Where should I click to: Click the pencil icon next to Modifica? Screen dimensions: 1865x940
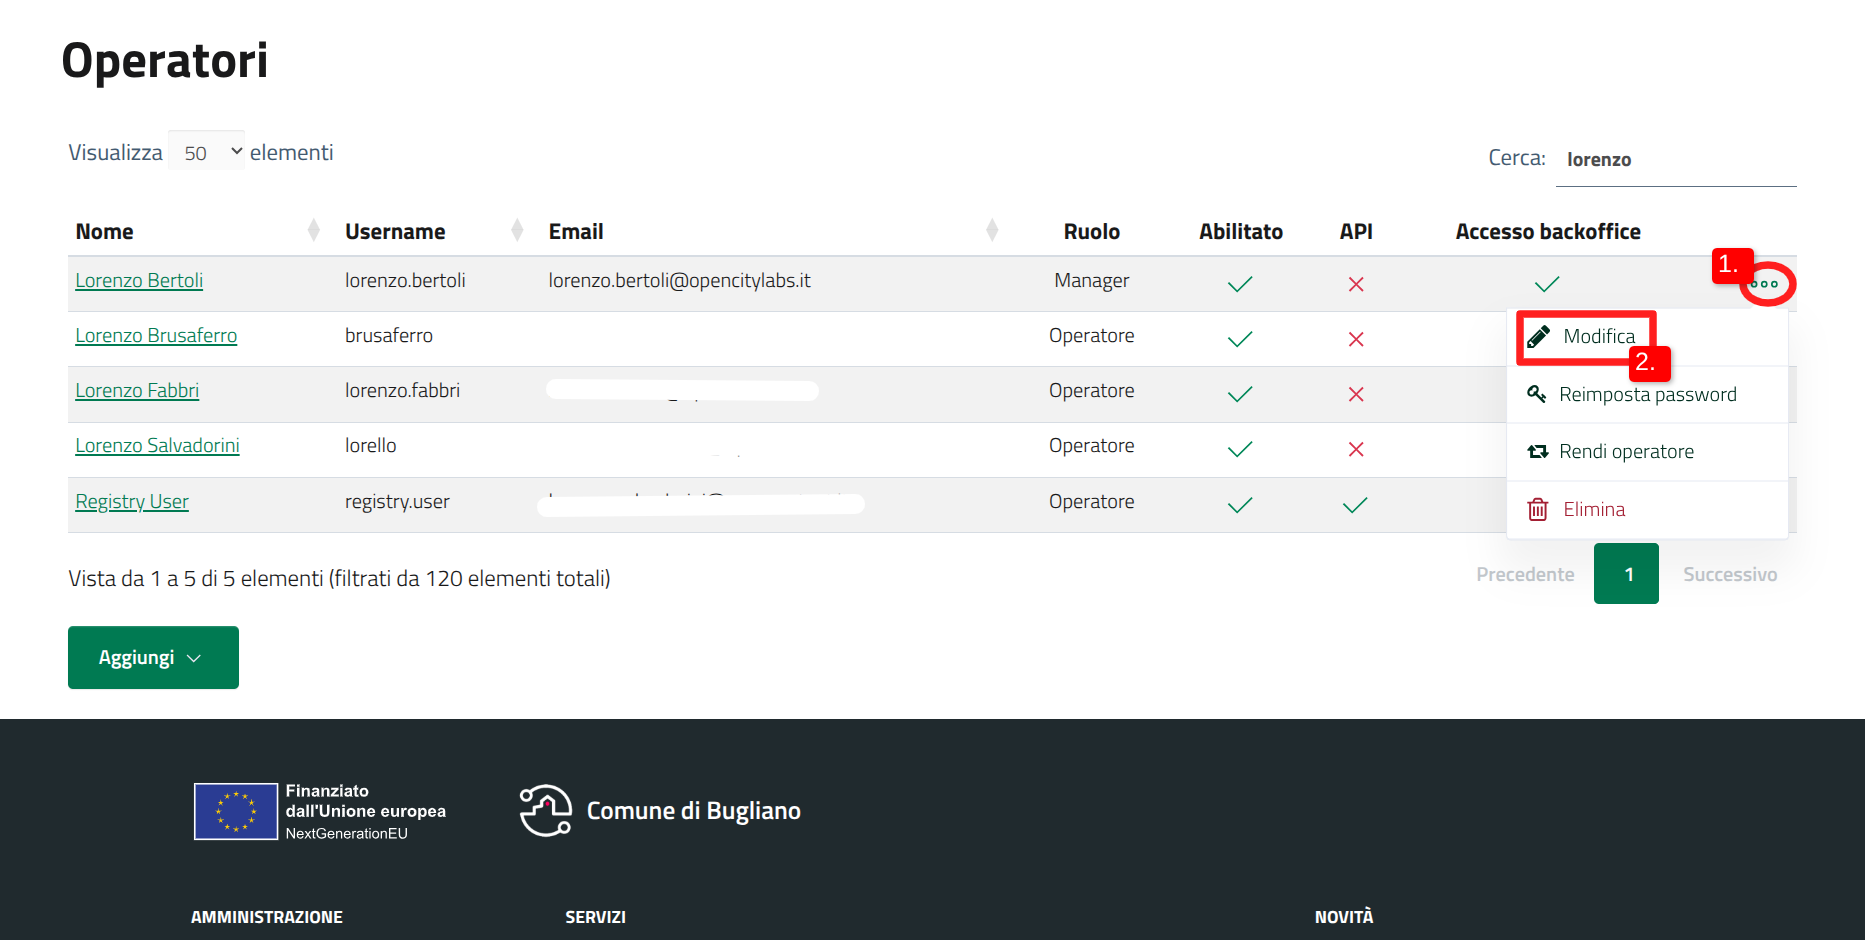(1539, 336)
